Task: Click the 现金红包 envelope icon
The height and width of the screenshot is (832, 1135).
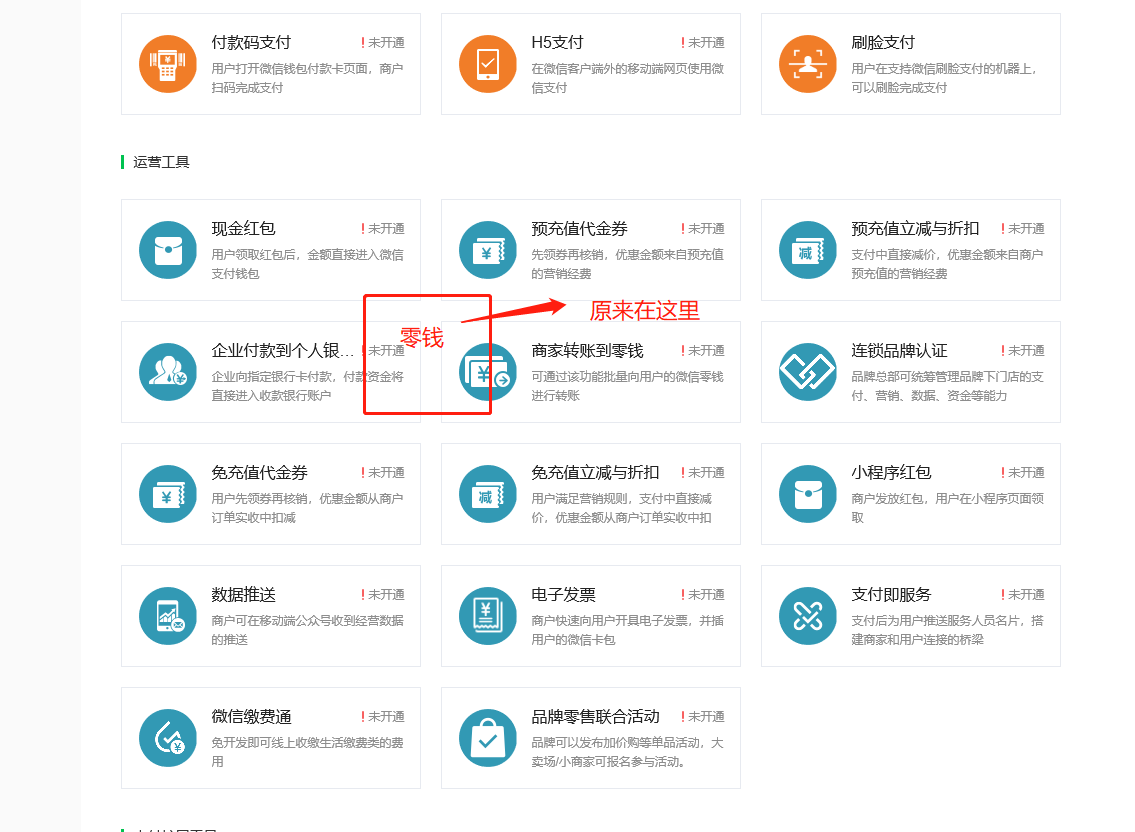Action: pyautogui.click(x=168, y=250)
